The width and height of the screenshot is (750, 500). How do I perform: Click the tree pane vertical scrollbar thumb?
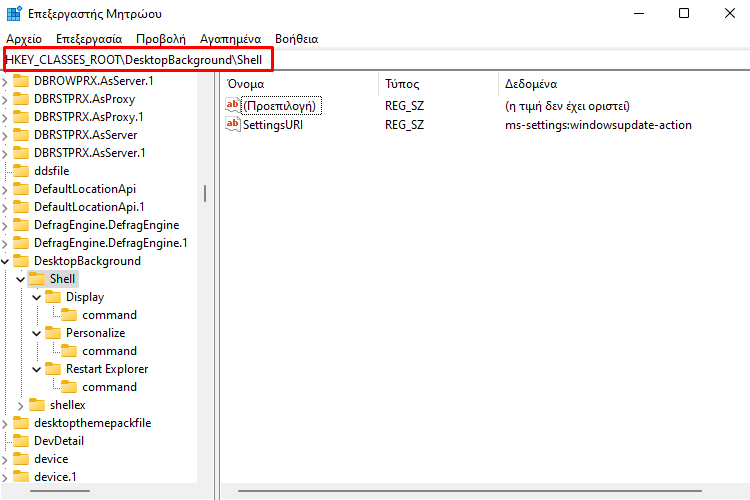205,193
